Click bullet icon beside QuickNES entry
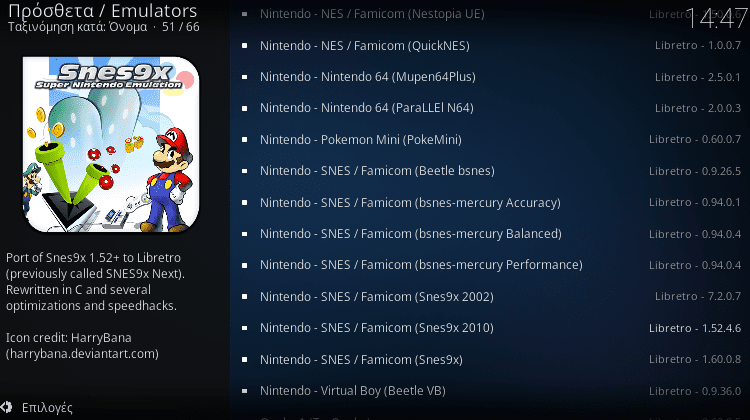Screen dimensions: 750x420 pyautogui.click(x=244, y=45)
